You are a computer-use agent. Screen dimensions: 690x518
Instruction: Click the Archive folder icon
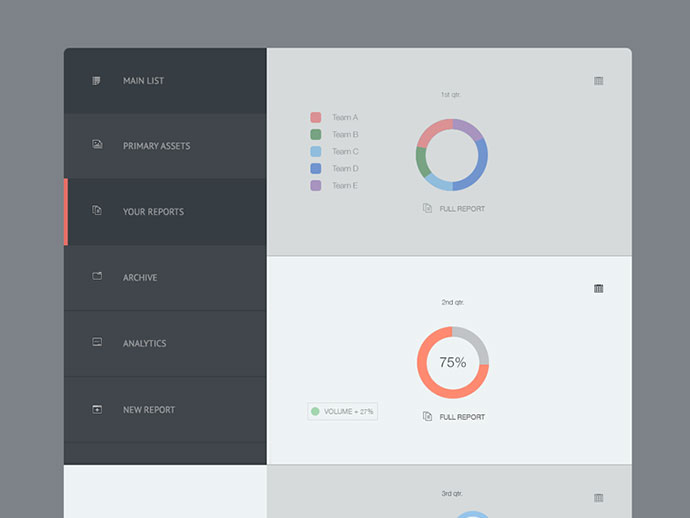[97, 276]
